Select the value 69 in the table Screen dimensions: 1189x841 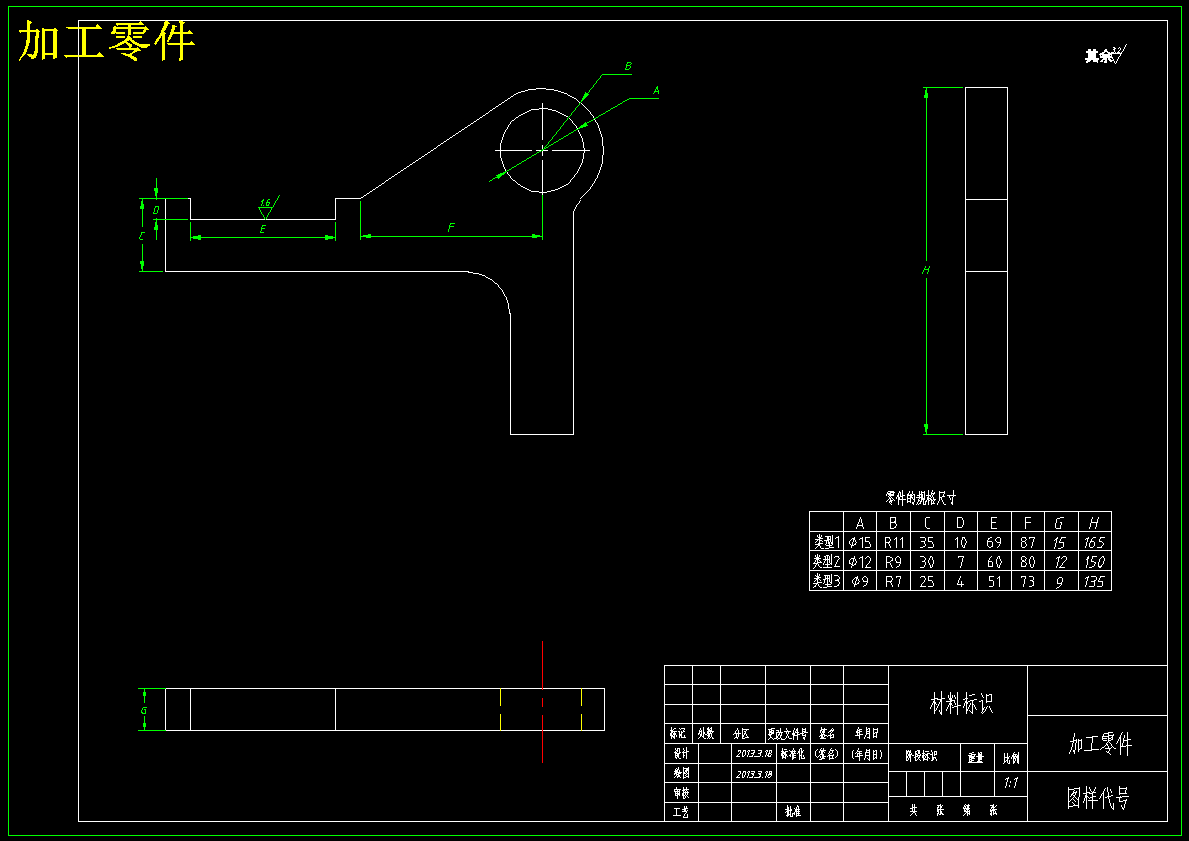993,542
